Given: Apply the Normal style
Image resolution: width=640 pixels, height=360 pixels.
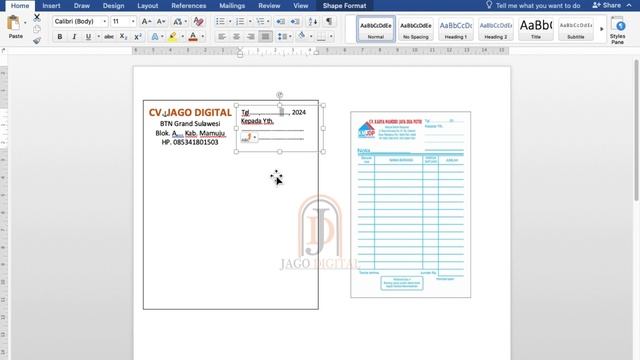Looking at the screenshot, I should click(376, 29).
